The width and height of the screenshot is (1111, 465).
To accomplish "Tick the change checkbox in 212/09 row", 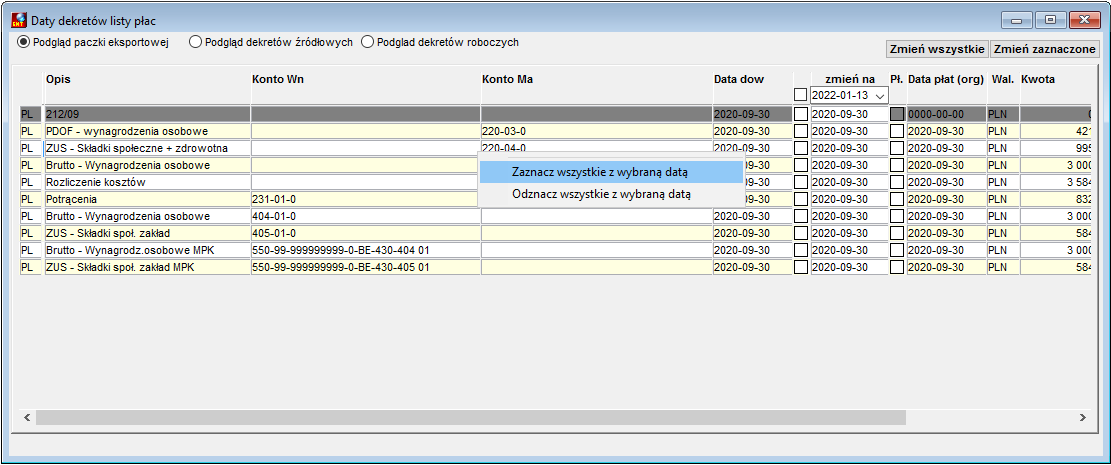I will (x=801, y=113).
